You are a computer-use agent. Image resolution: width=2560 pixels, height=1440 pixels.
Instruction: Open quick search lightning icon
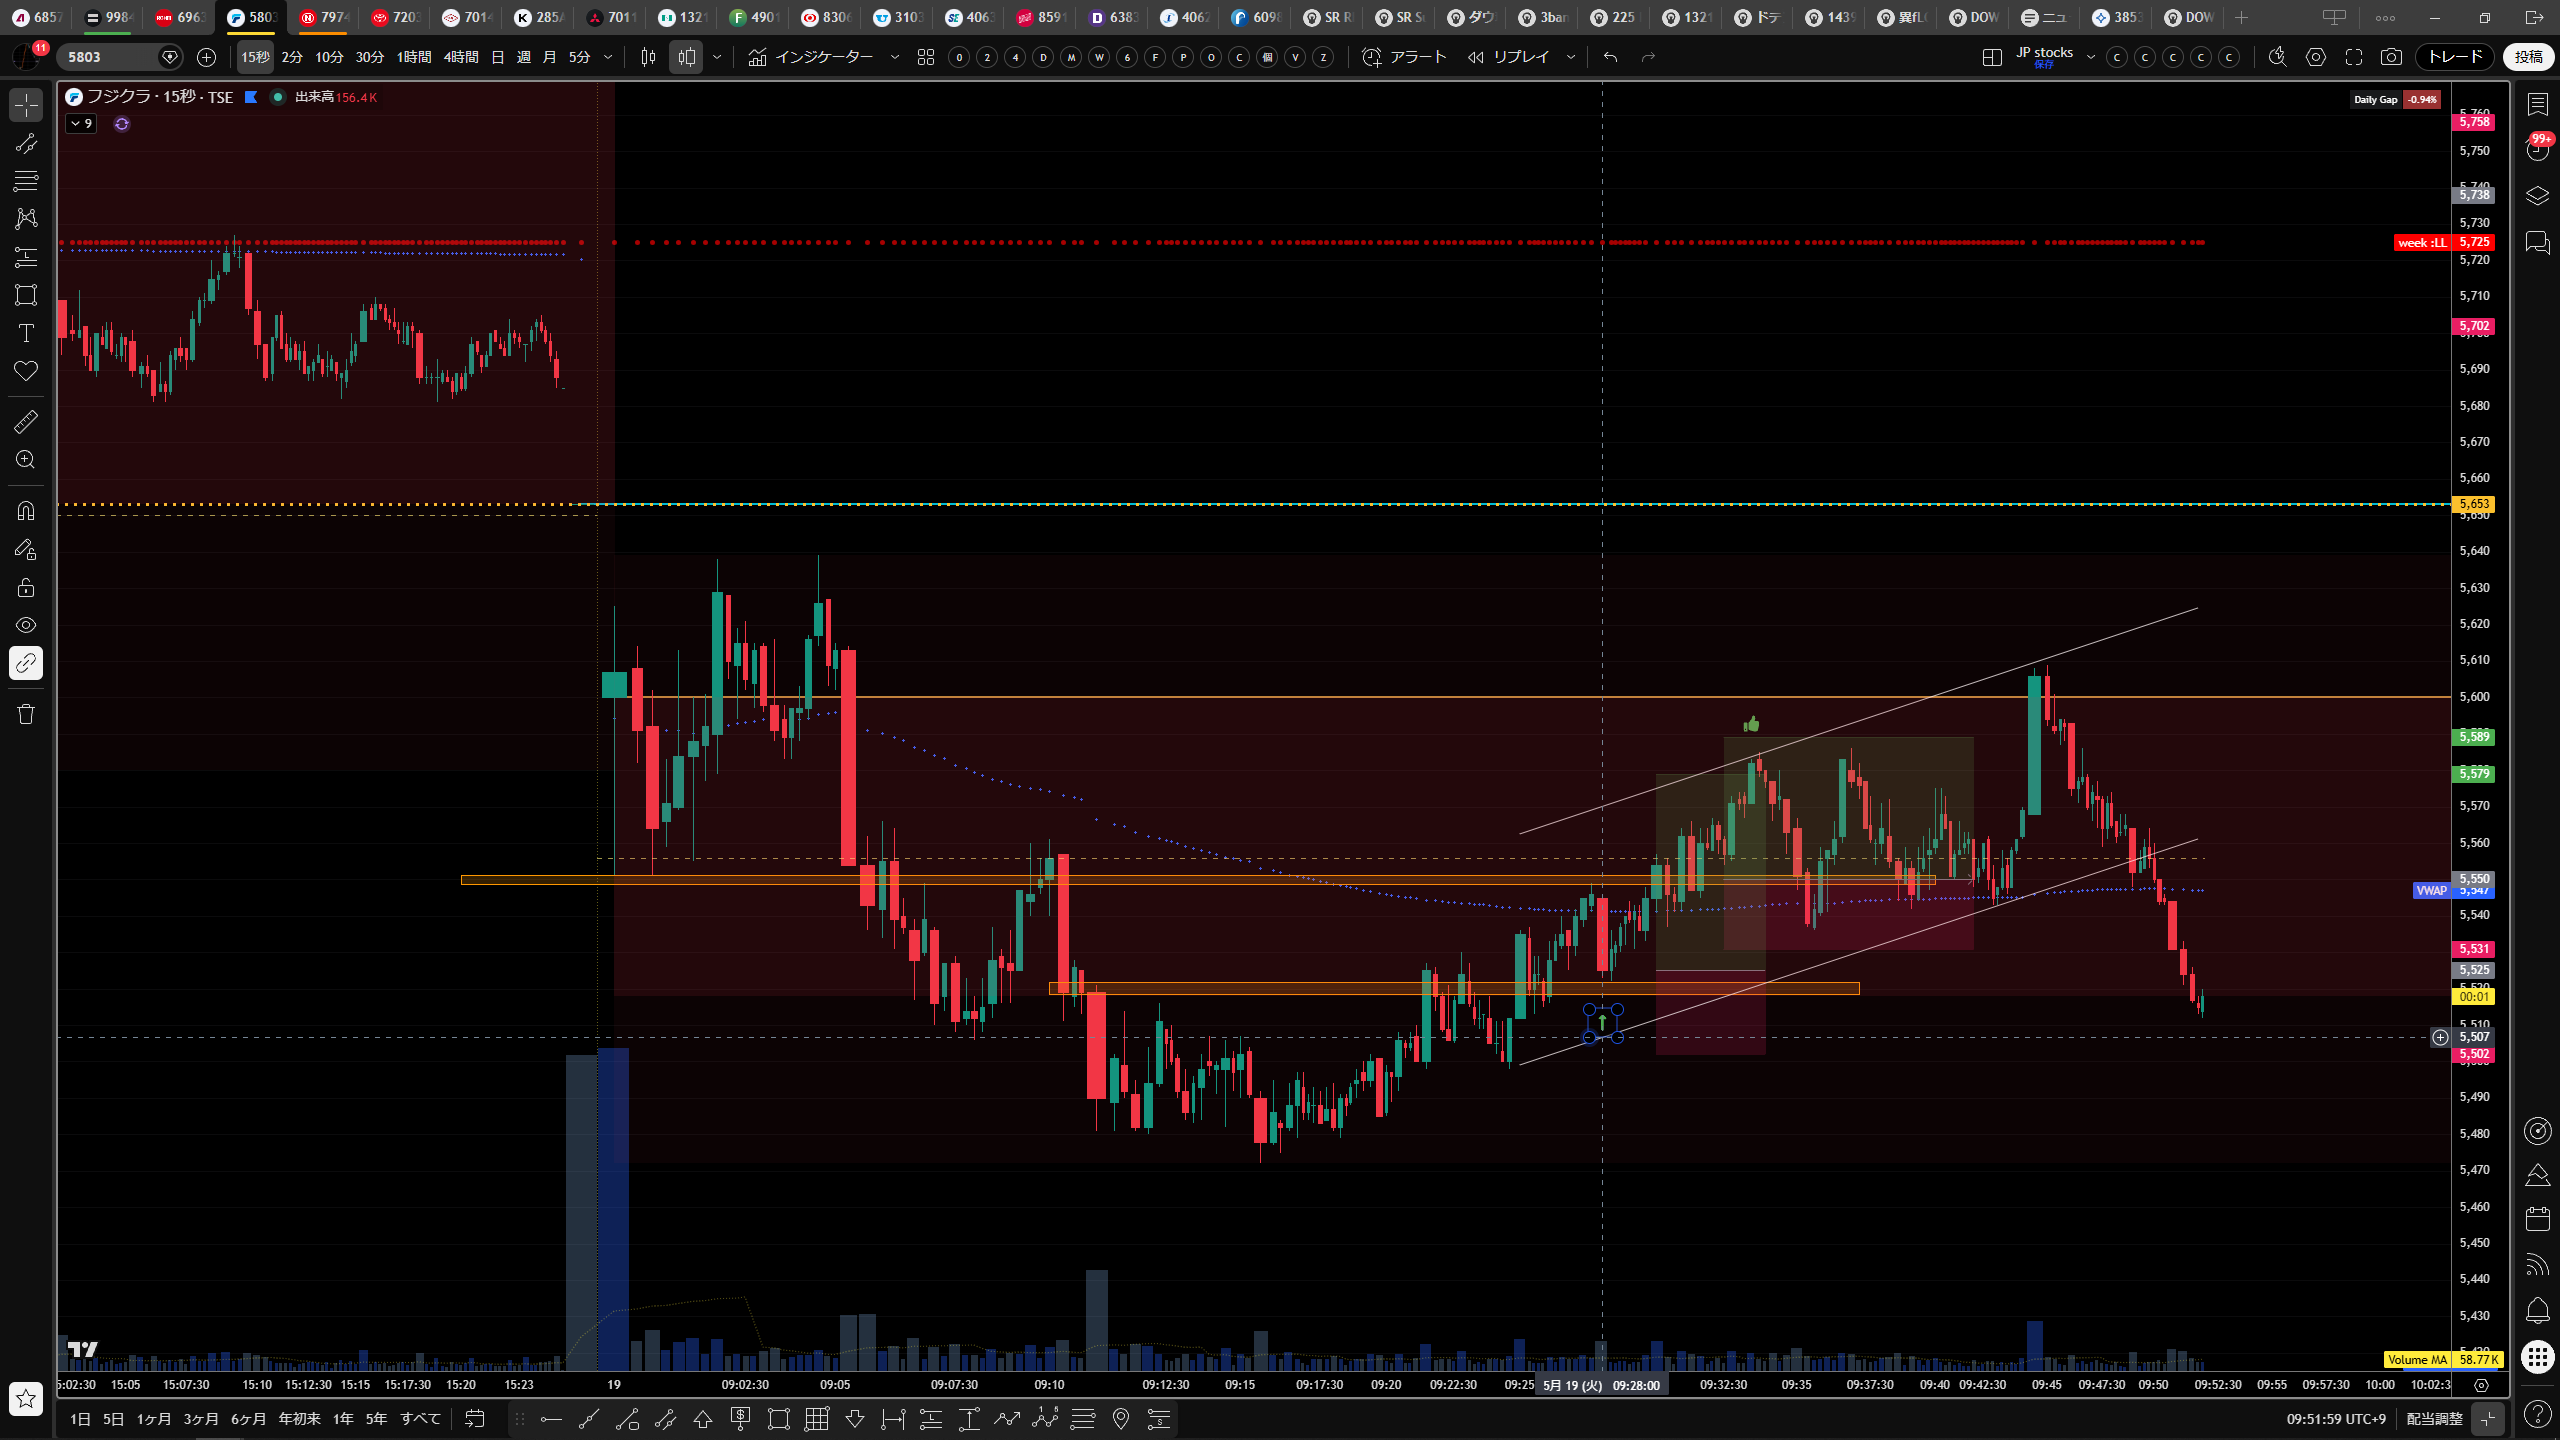(2278, 57)
